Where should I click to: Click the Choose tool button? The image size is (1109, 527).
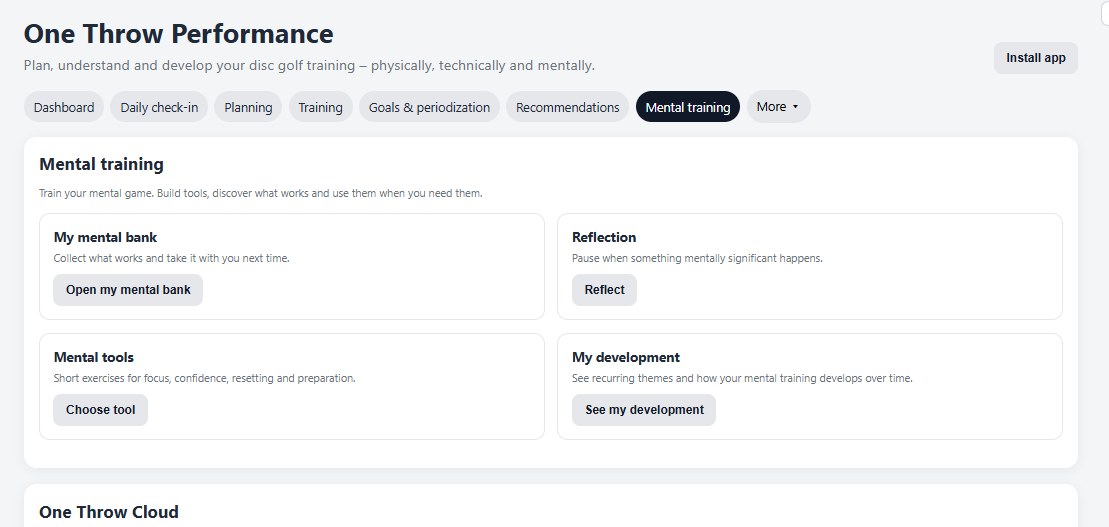tap(100, 410)
